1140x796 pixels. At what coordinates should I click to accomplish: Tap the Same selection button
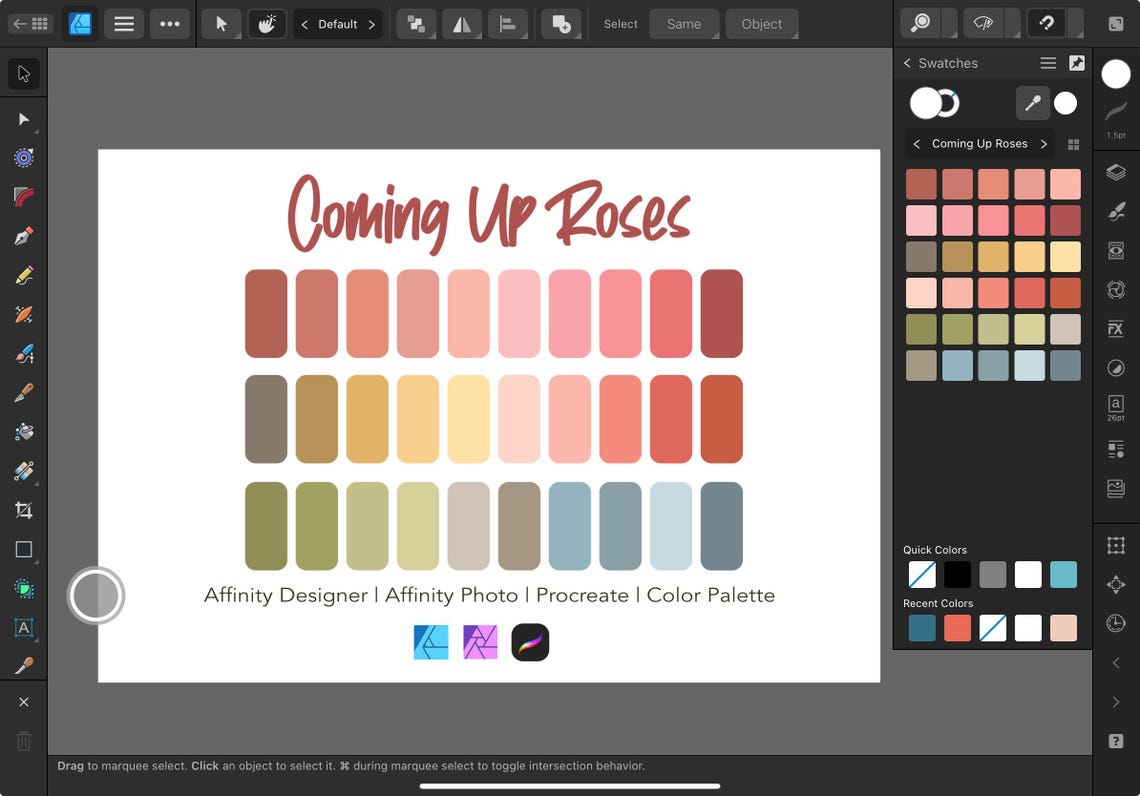point(684,23)
